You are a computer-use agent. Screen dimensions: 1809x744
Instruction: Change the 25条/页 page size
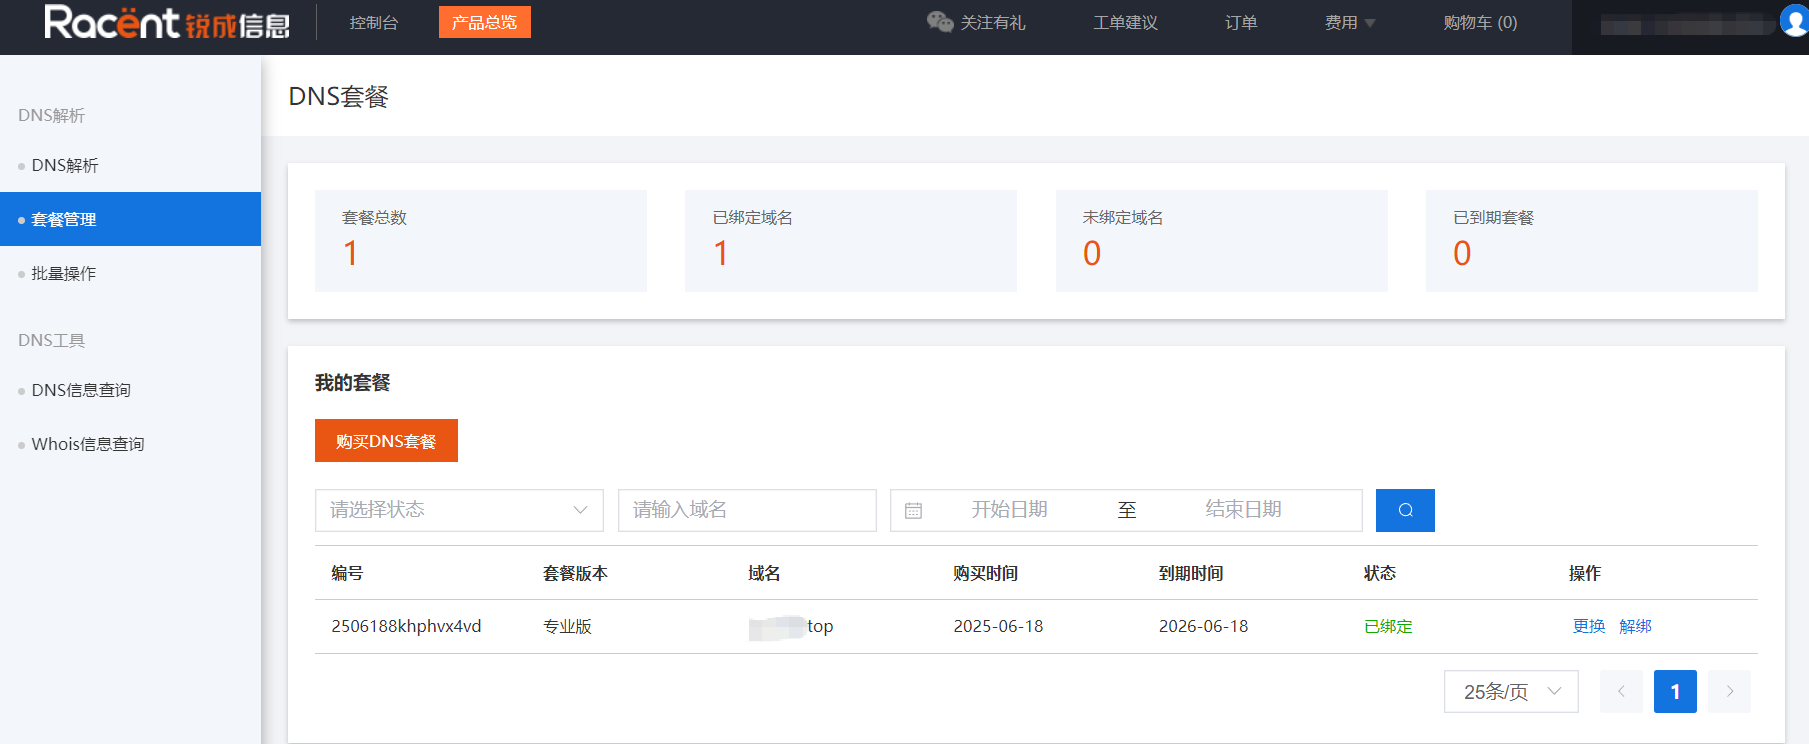tap(1510, 692)
